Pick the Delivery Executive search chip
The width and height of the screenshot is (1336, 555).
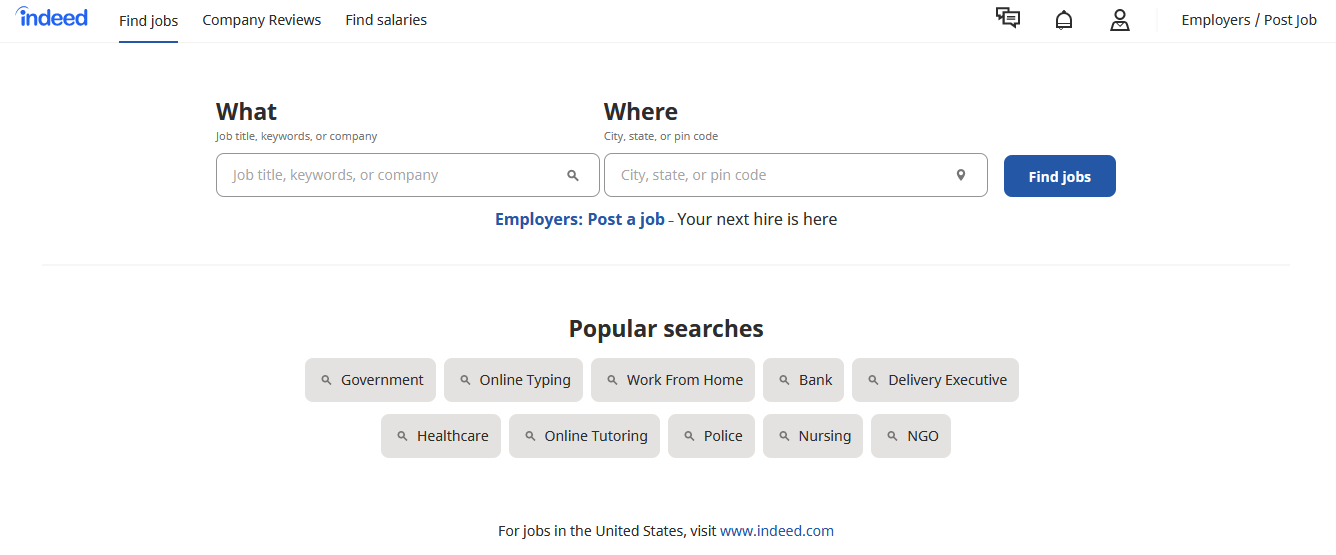(946, 380)
